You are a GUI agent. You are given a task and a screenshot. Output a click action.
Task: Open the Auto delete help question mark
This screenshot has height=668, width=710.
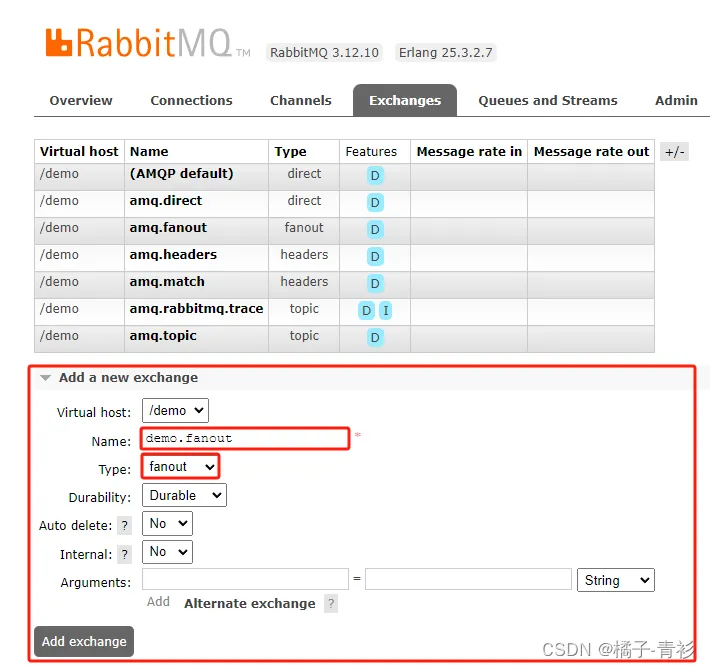tap(125, 526)
